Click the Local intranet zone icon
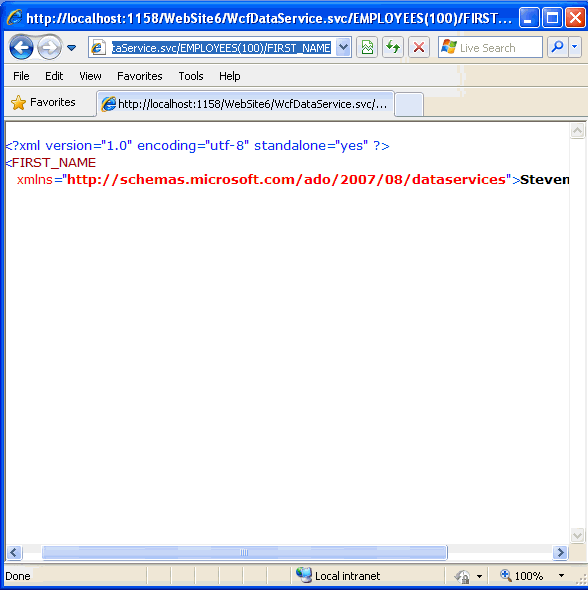 coord(304,575)
